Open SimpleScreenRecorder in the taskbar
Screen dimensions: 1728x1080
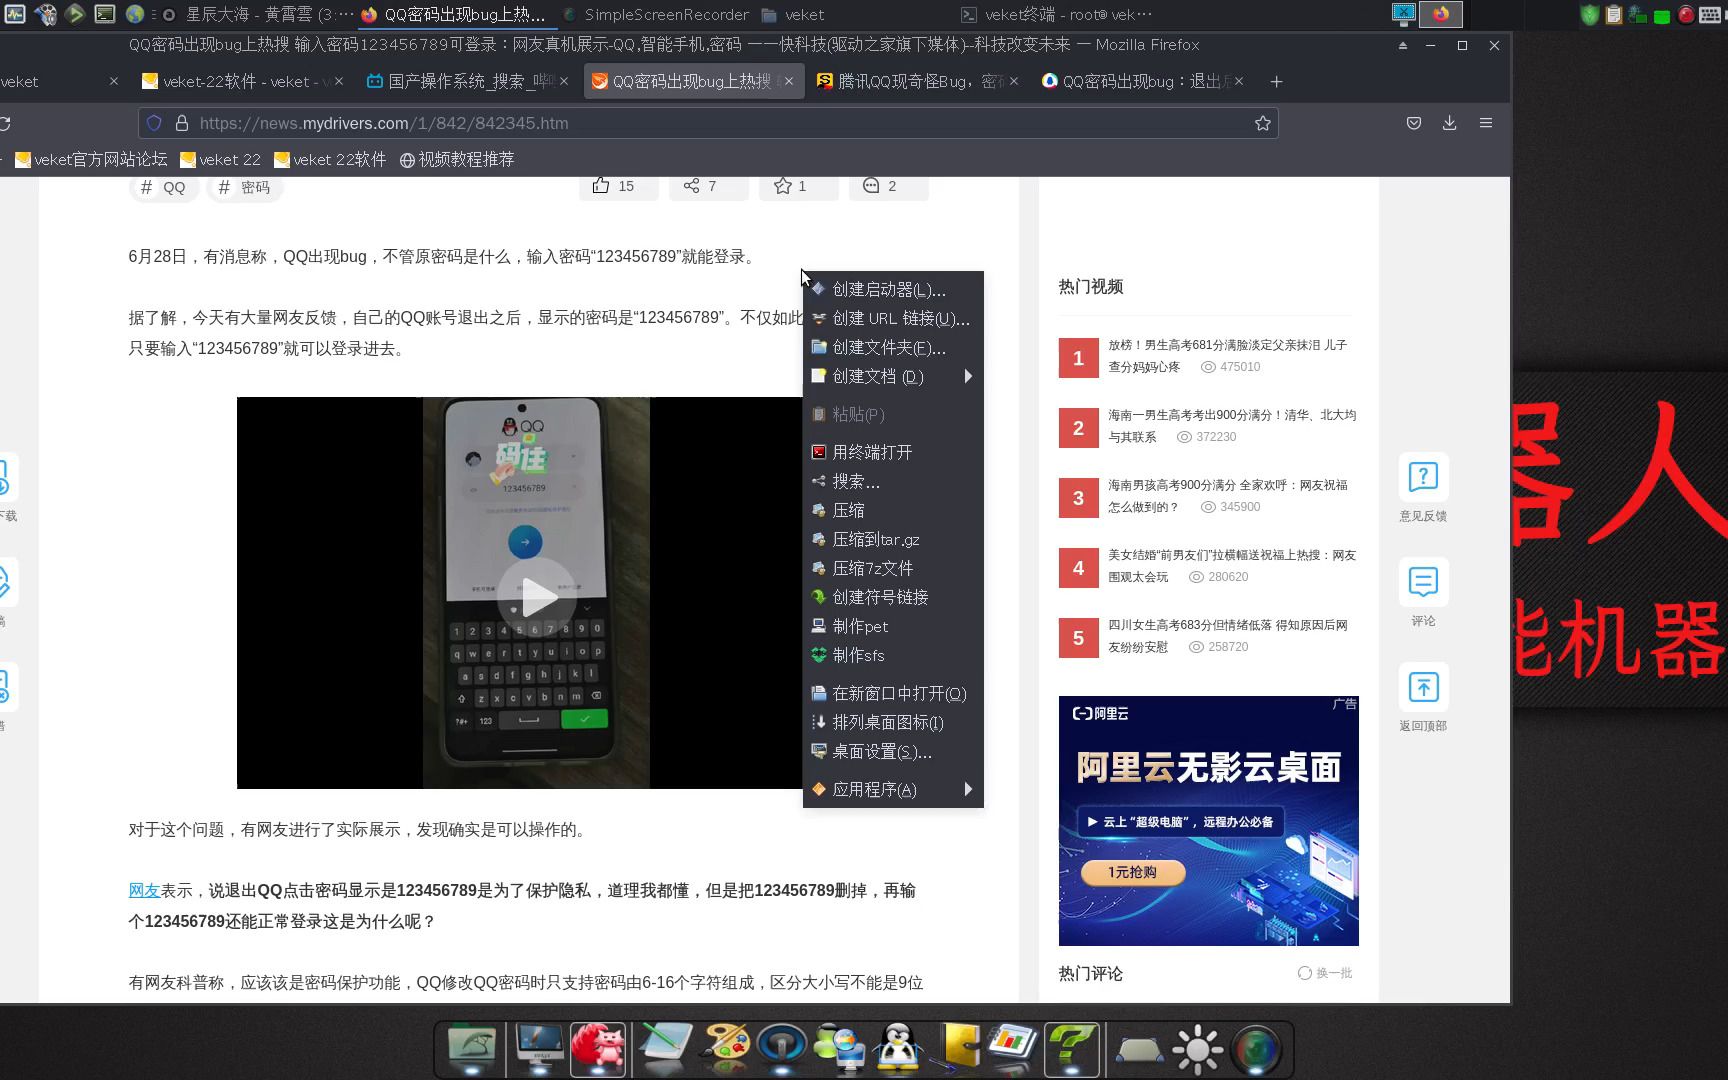[656, 14]
